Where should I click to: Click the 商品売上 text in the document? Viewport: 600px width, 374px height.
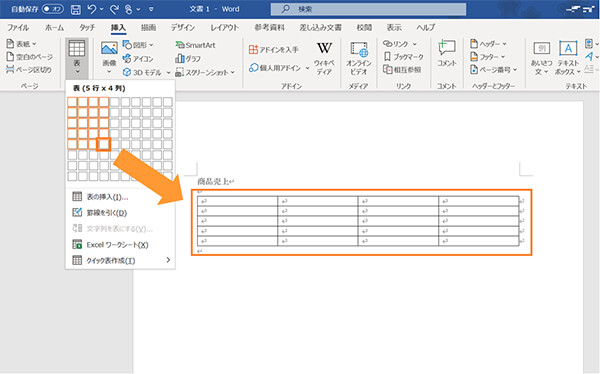213,181
